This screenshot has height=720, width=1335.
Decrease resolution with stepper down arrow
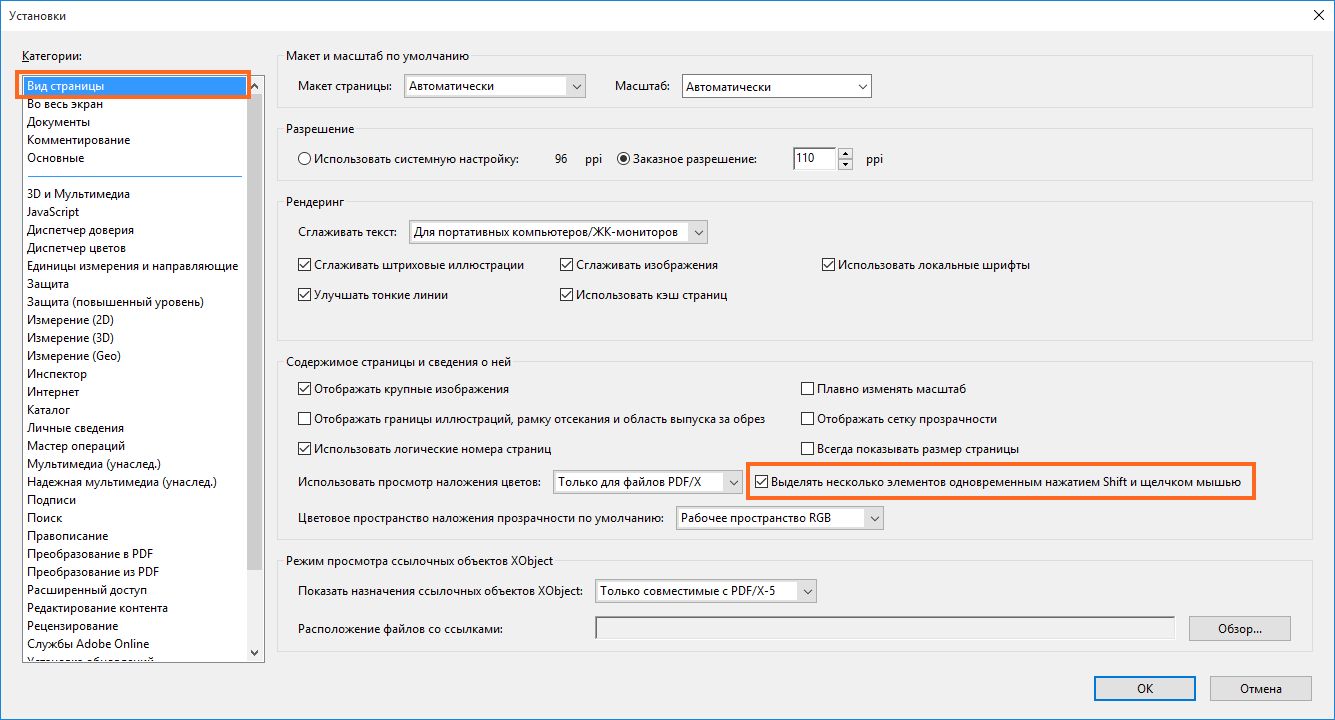tap(846, 164)
